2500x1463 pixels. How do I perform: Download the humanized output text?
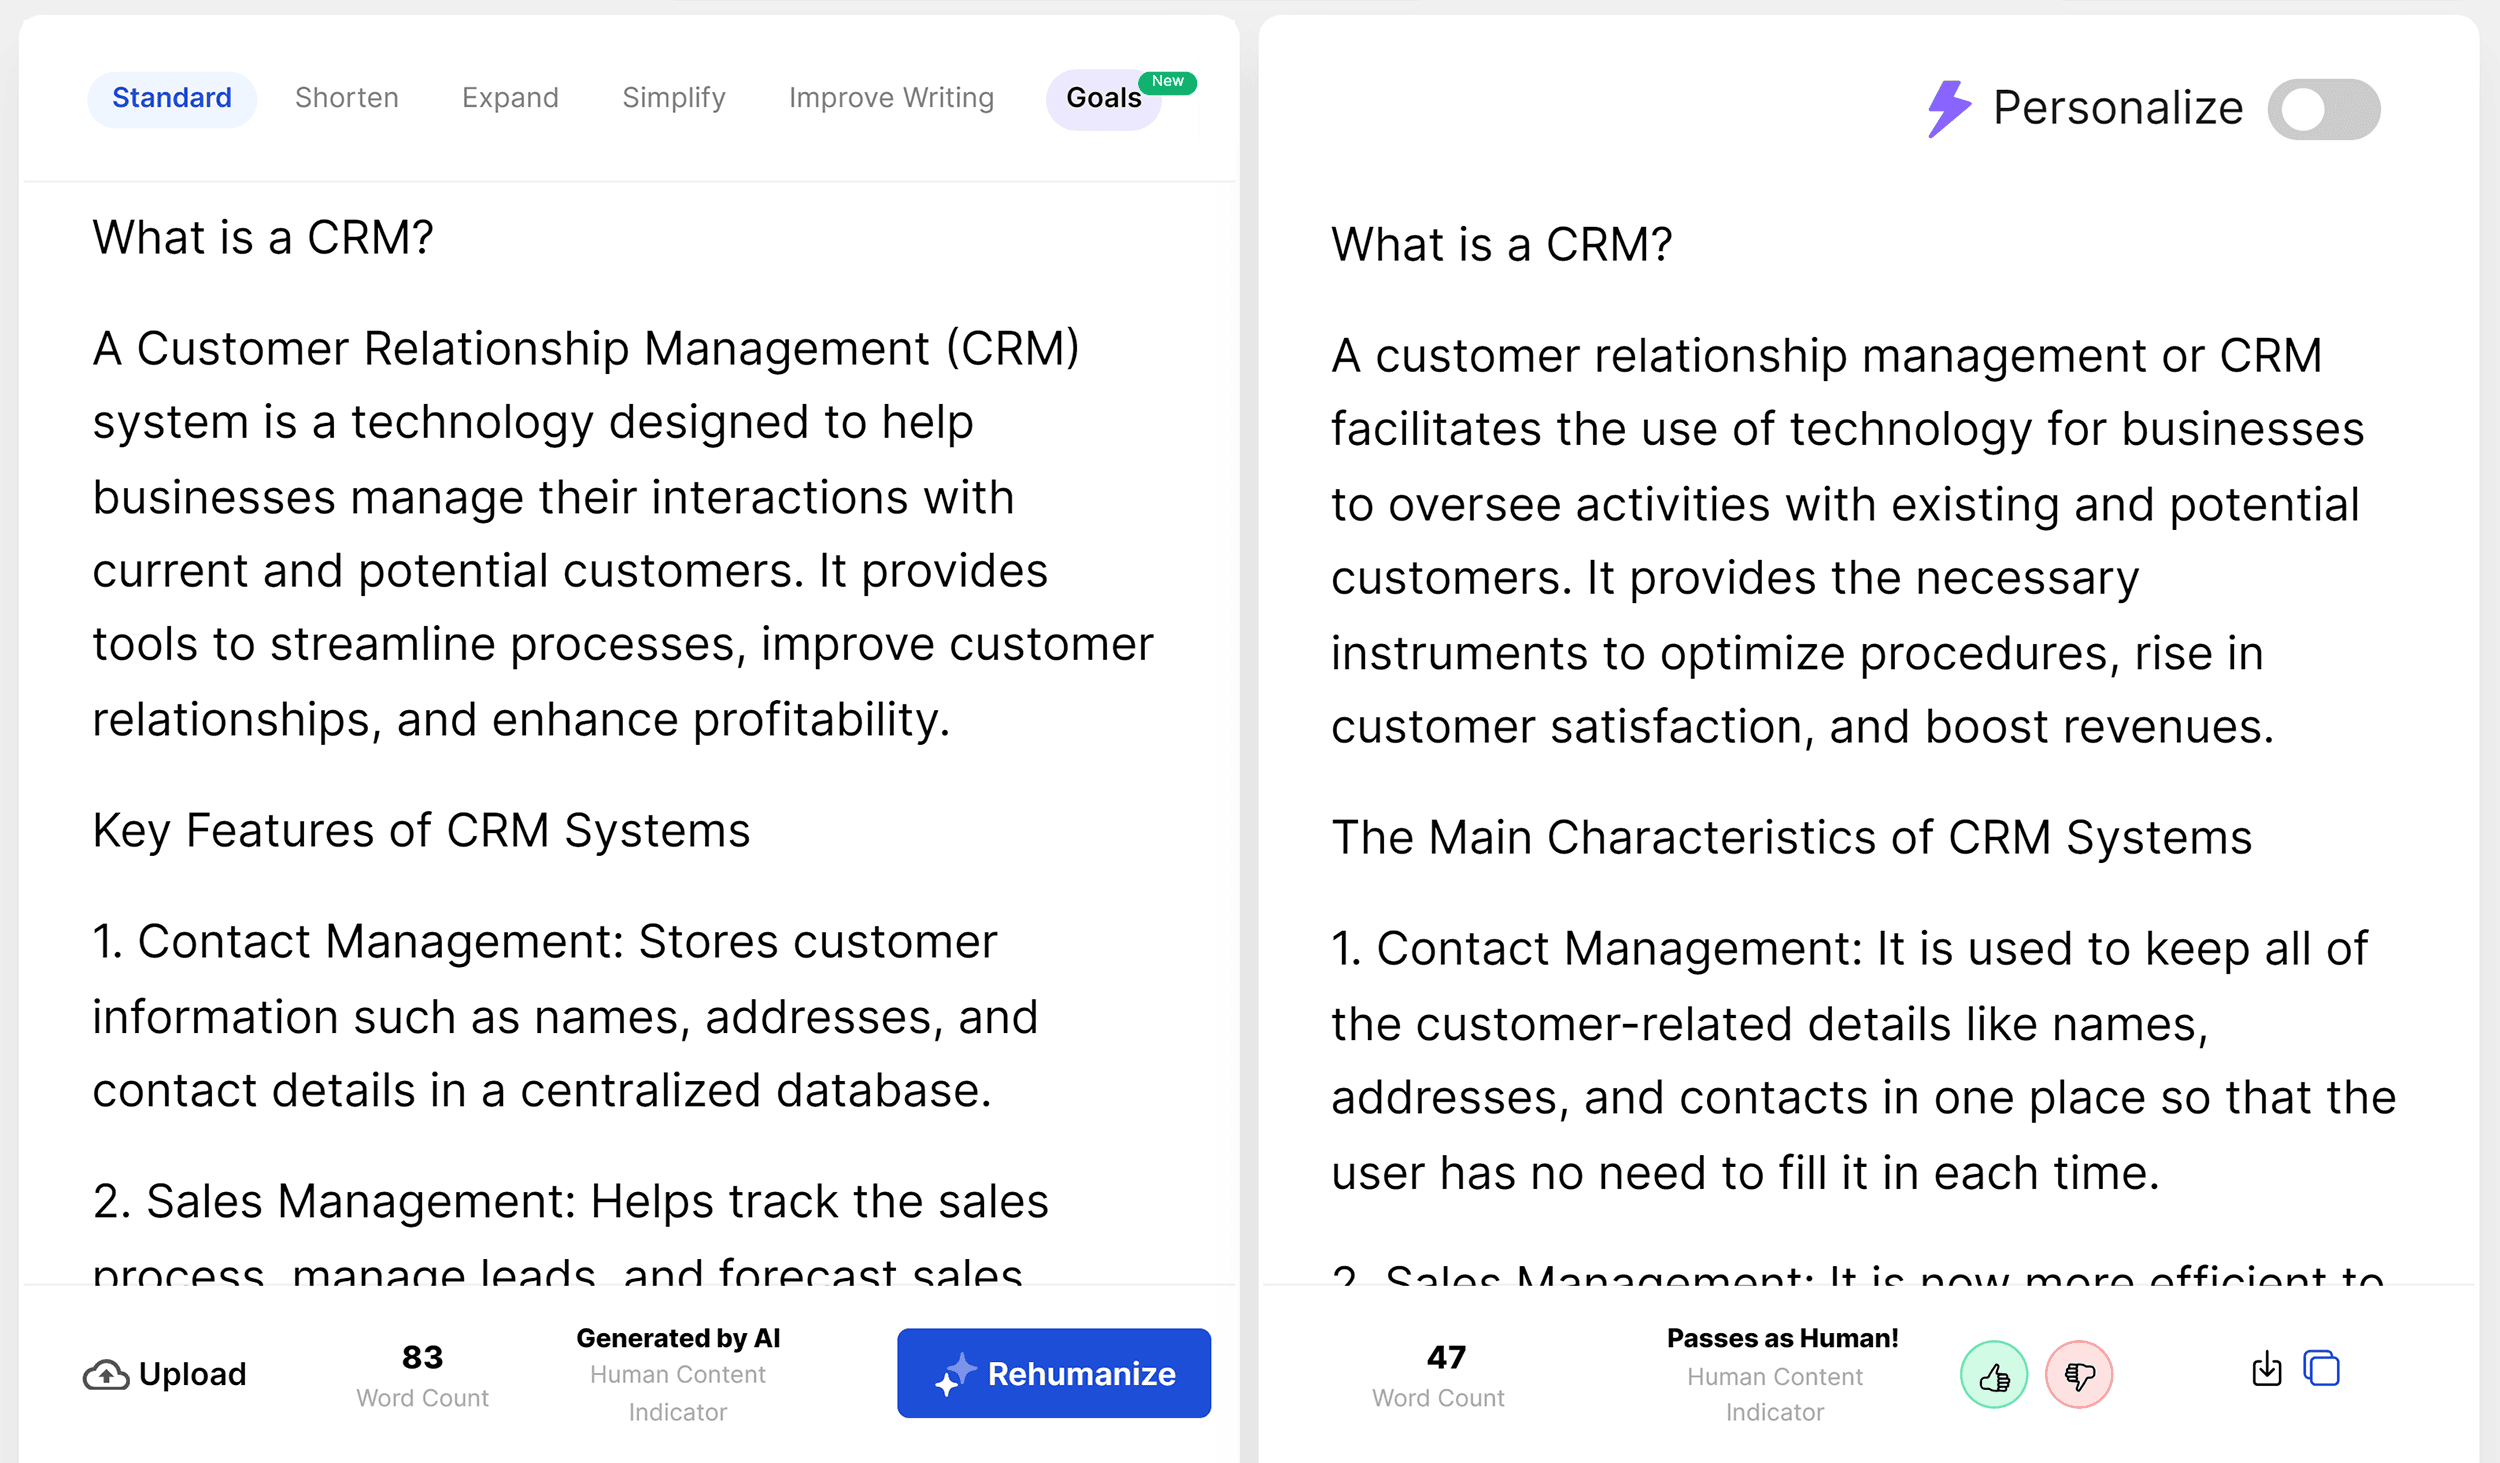(2266, 1369)
